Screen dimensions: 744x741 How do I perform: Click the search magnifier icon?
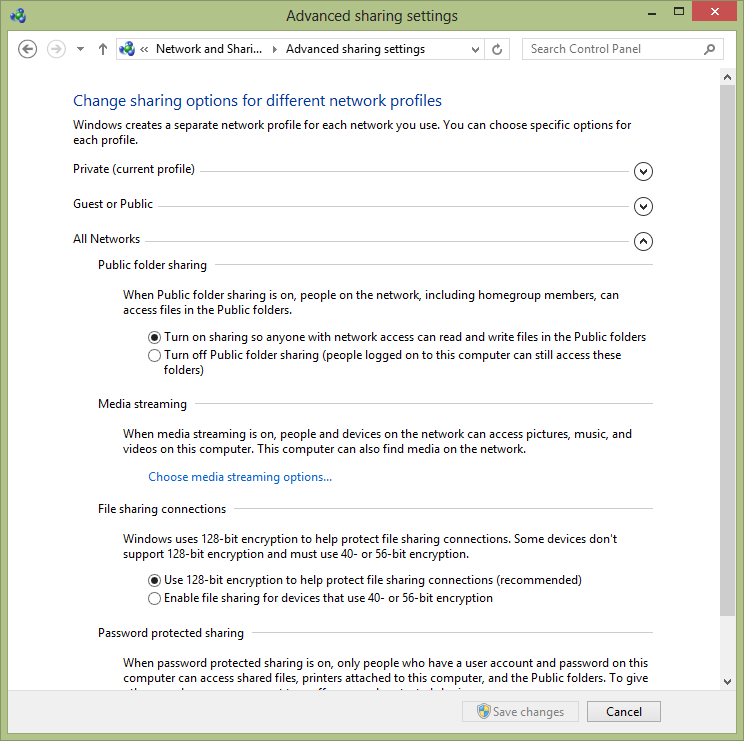[x=710, y=49]
